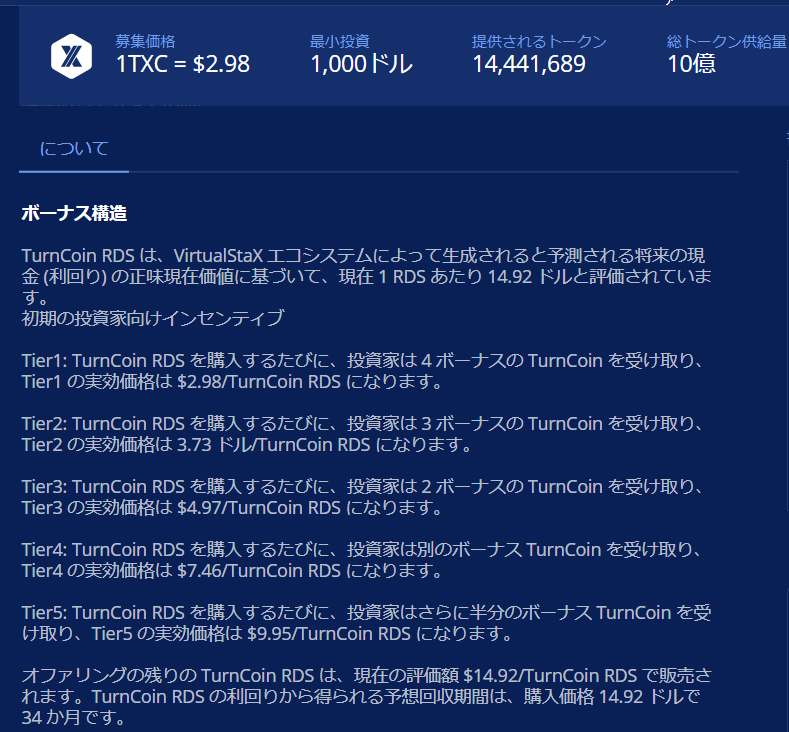Click the paragraph mentioning 34 か月
Image resolution: width=789 pixels, height=732 pixels.
[x=366, y=696]
